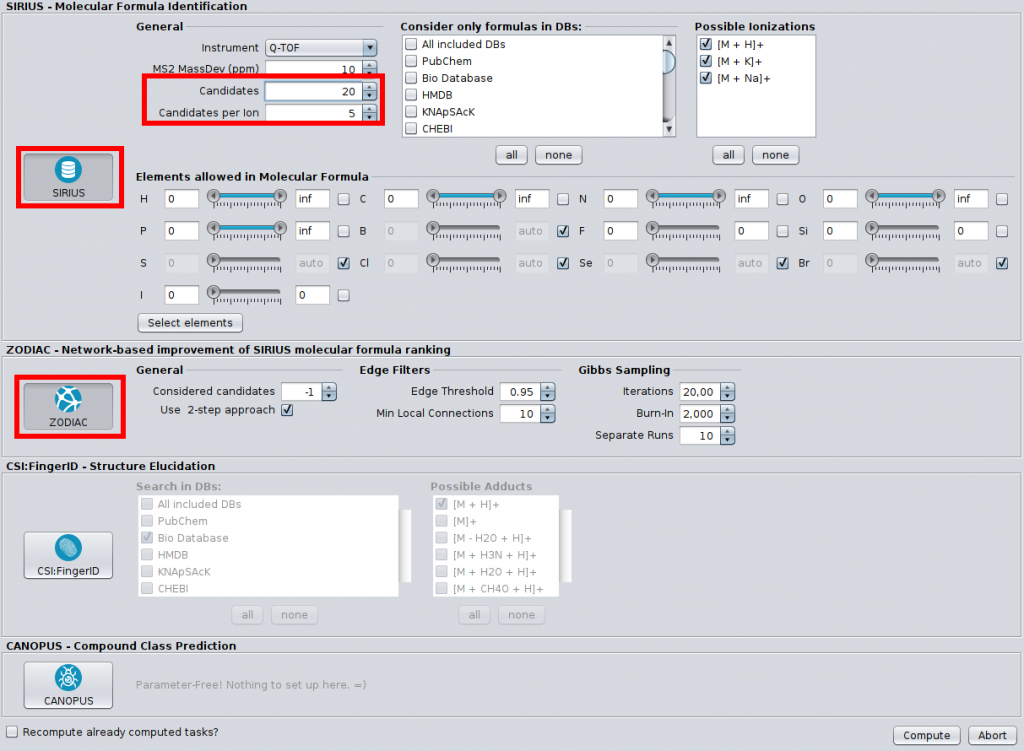Uncheck the [M + H]+ ionization

point(706,44)
